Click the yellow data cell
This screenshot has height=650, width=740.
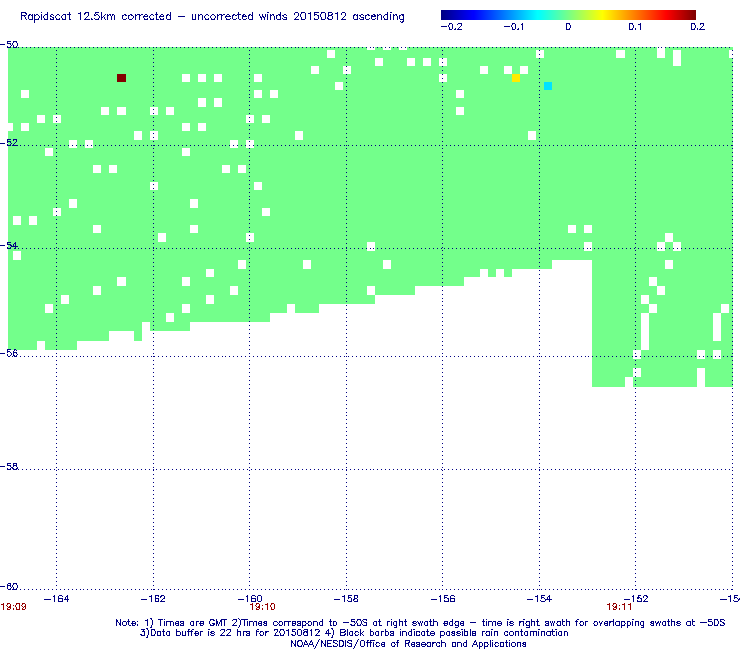tap(516, 78)
